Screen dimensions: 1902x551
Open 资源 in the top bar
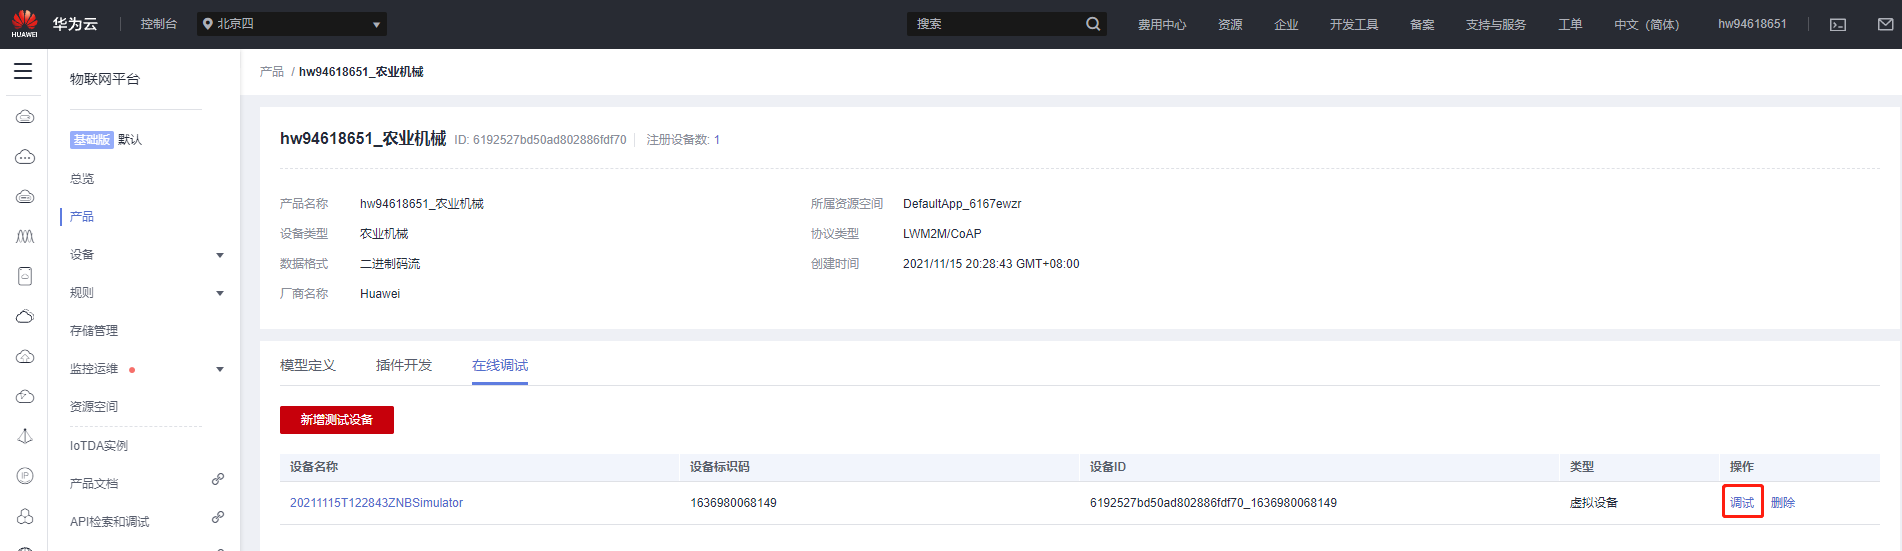pyautogui.click(x=1230, y=24)
